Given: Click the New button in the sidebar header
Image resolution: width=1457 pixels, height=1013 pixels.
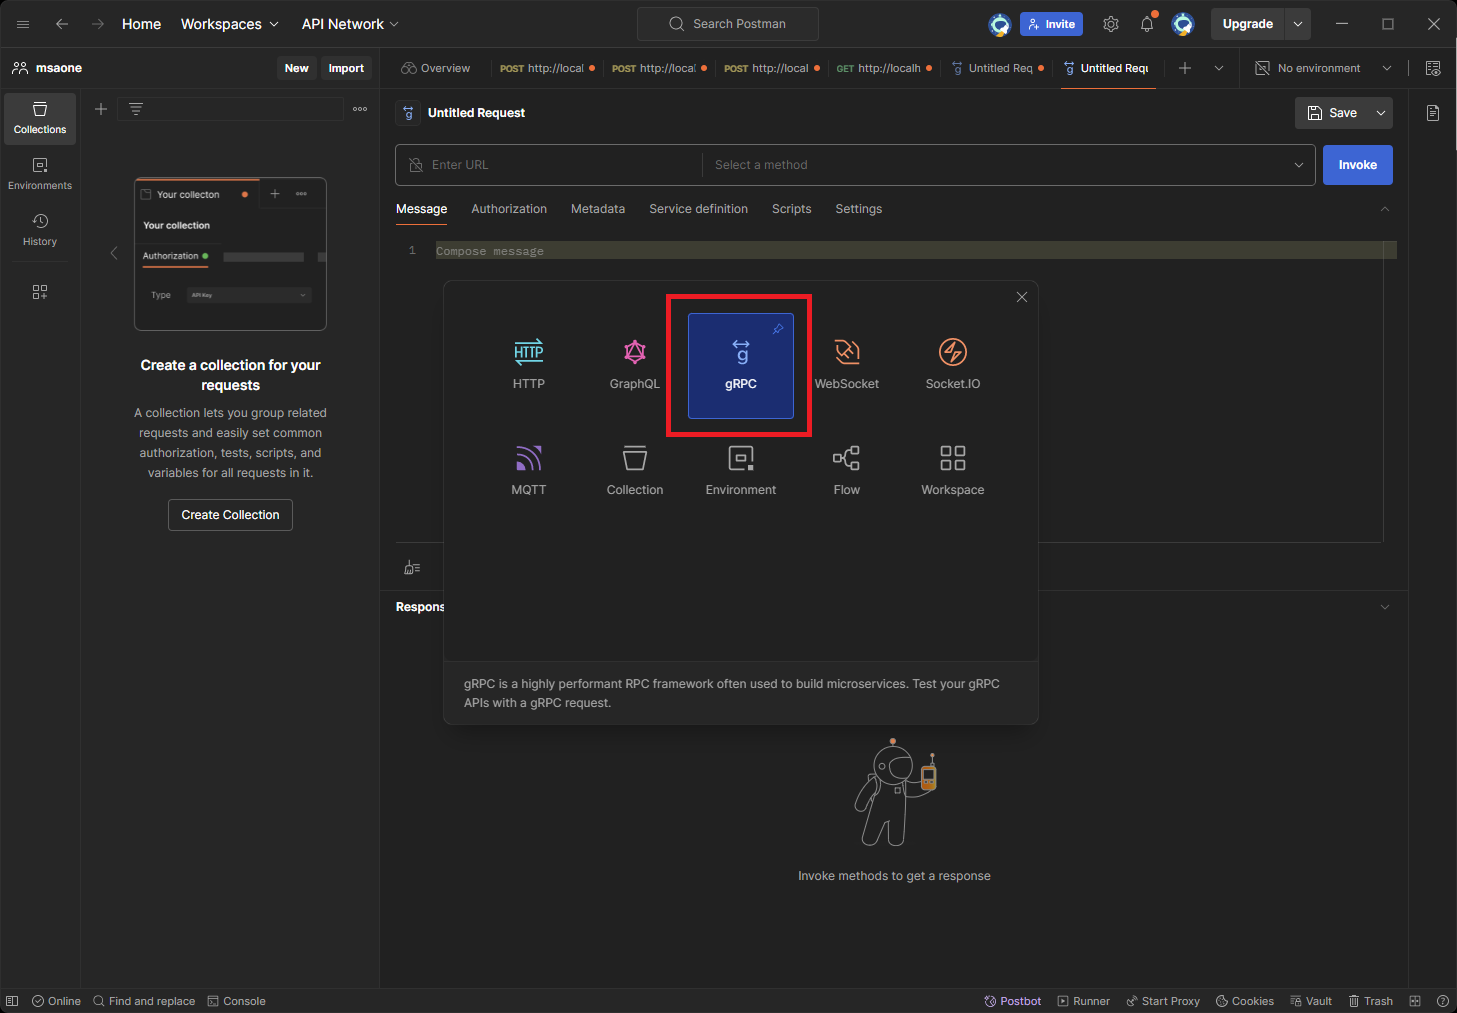Looking at the screenshot, I should 297,68.
